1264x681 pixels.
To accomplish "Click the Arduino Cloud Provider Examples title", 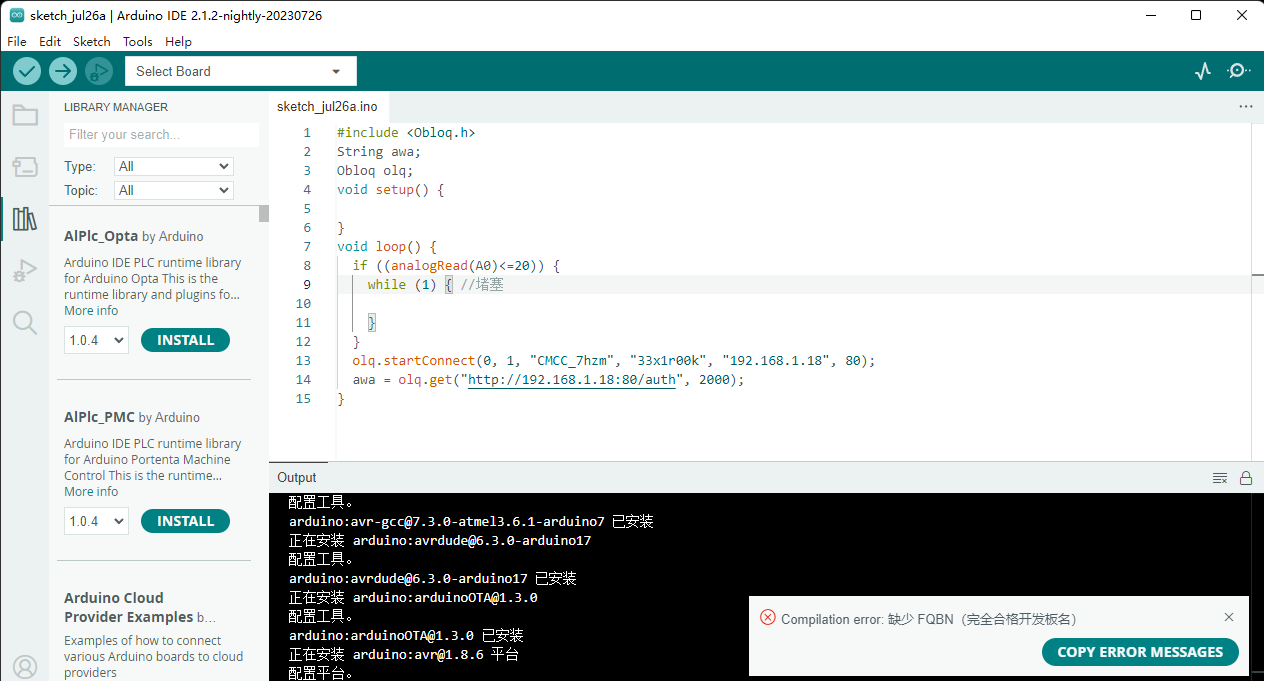I will 128,607.
